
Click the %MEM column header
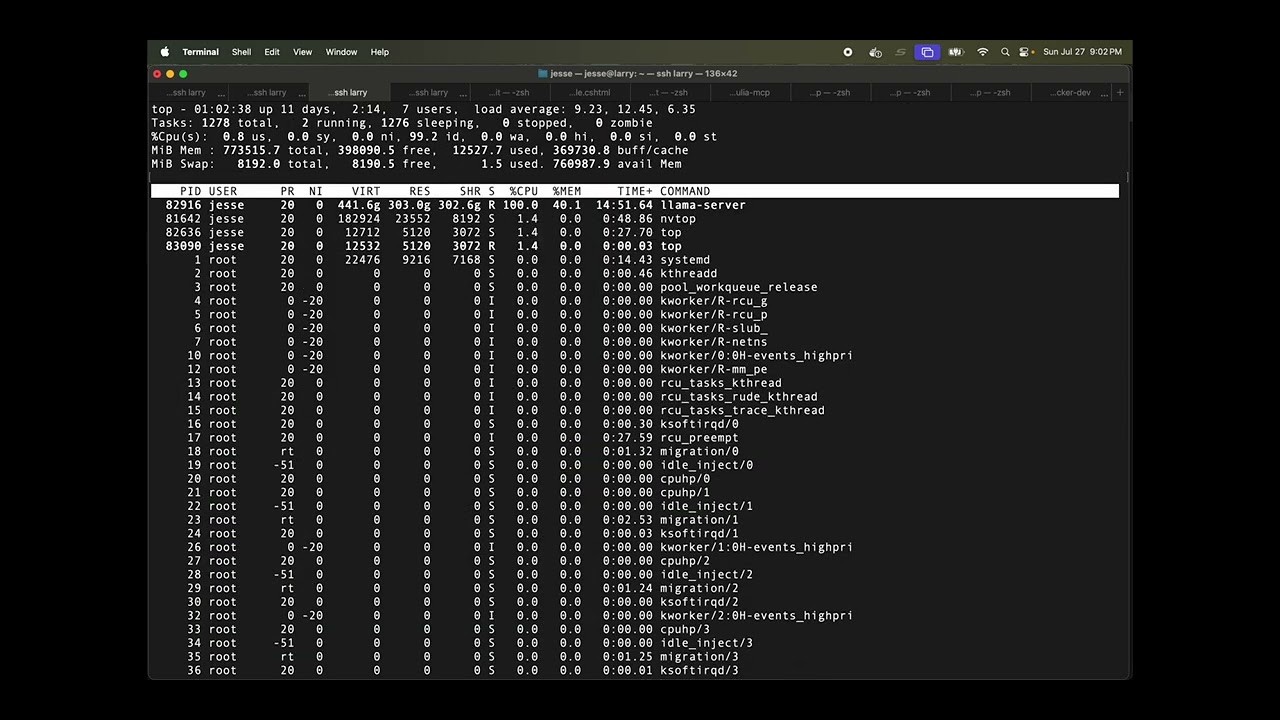point(566,191)
